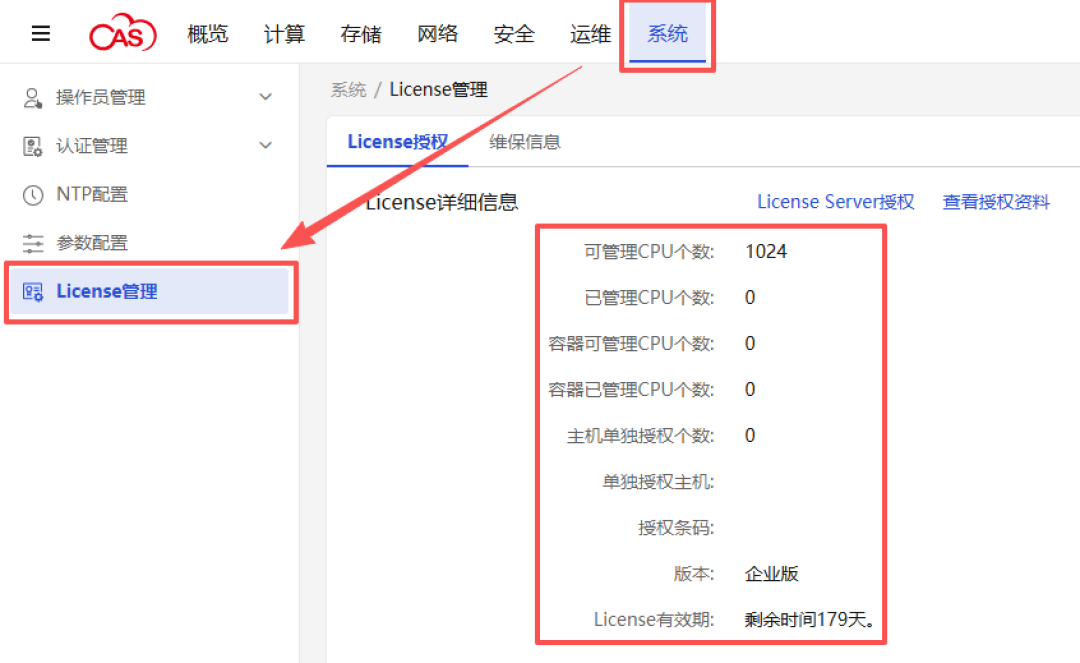
Task: Go to 参数配置 in the sidebar
Action: 92,243
